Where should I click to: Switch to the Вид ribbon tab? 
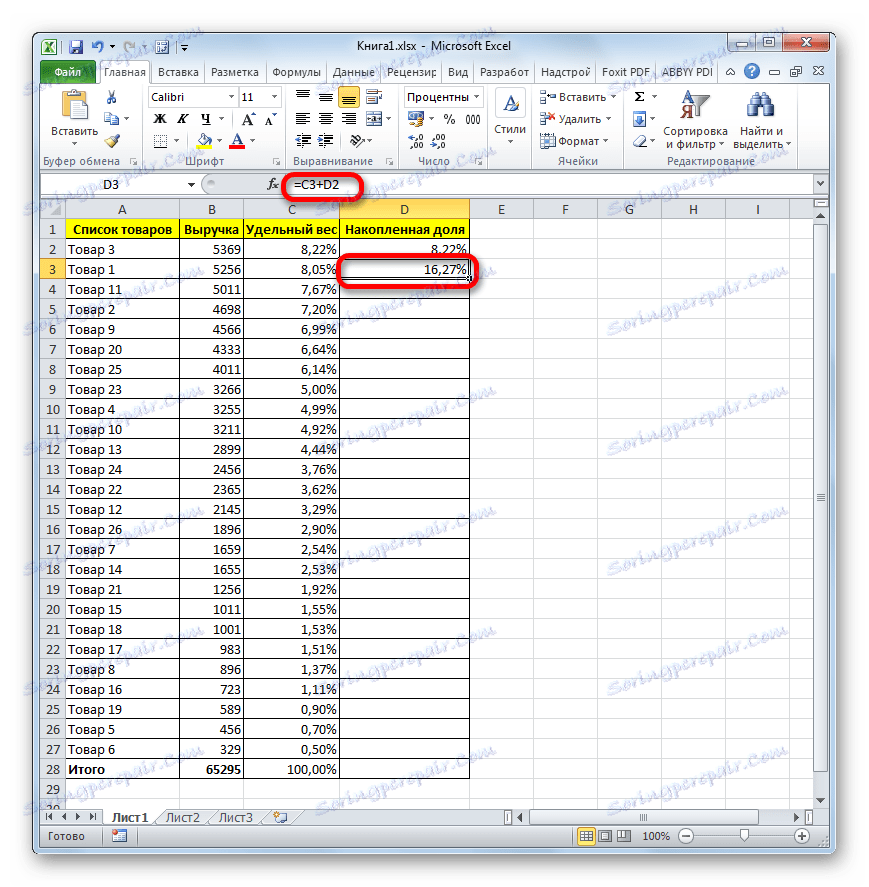(x=458, y=72)
